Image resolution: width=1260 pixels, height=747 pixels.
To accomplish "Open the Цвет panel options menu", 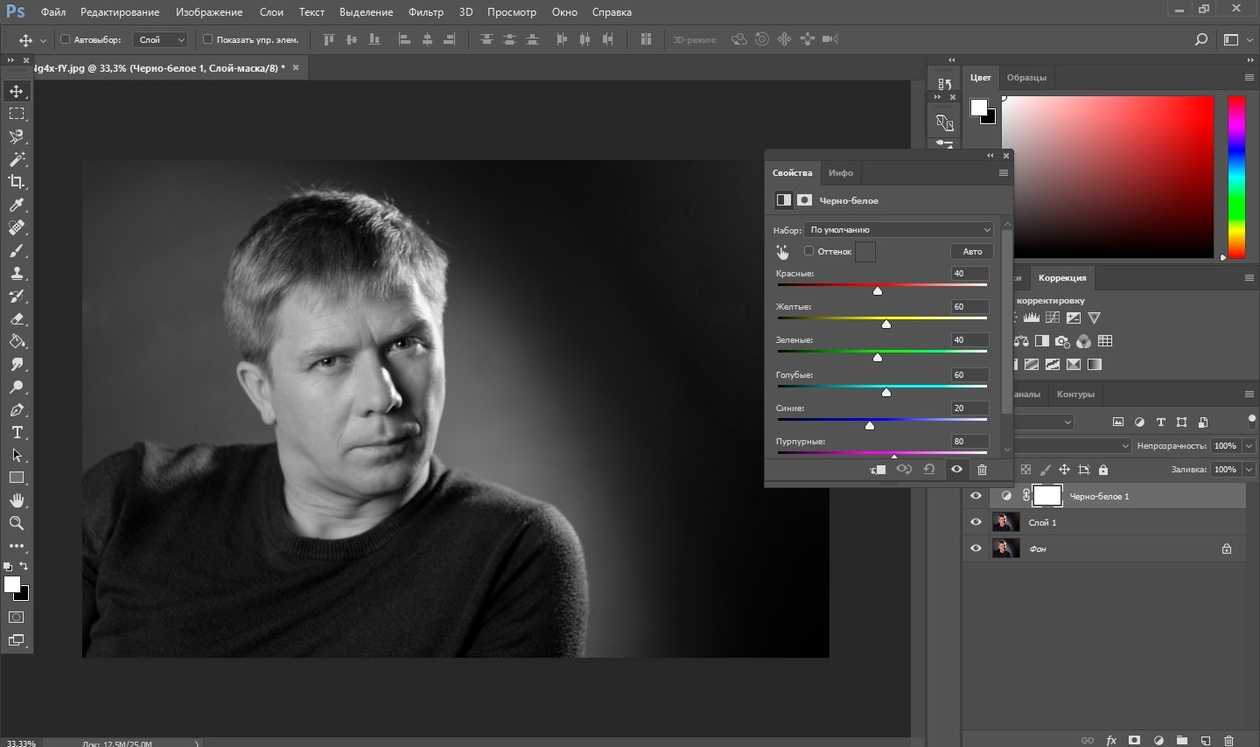I will click(1250, 78).
